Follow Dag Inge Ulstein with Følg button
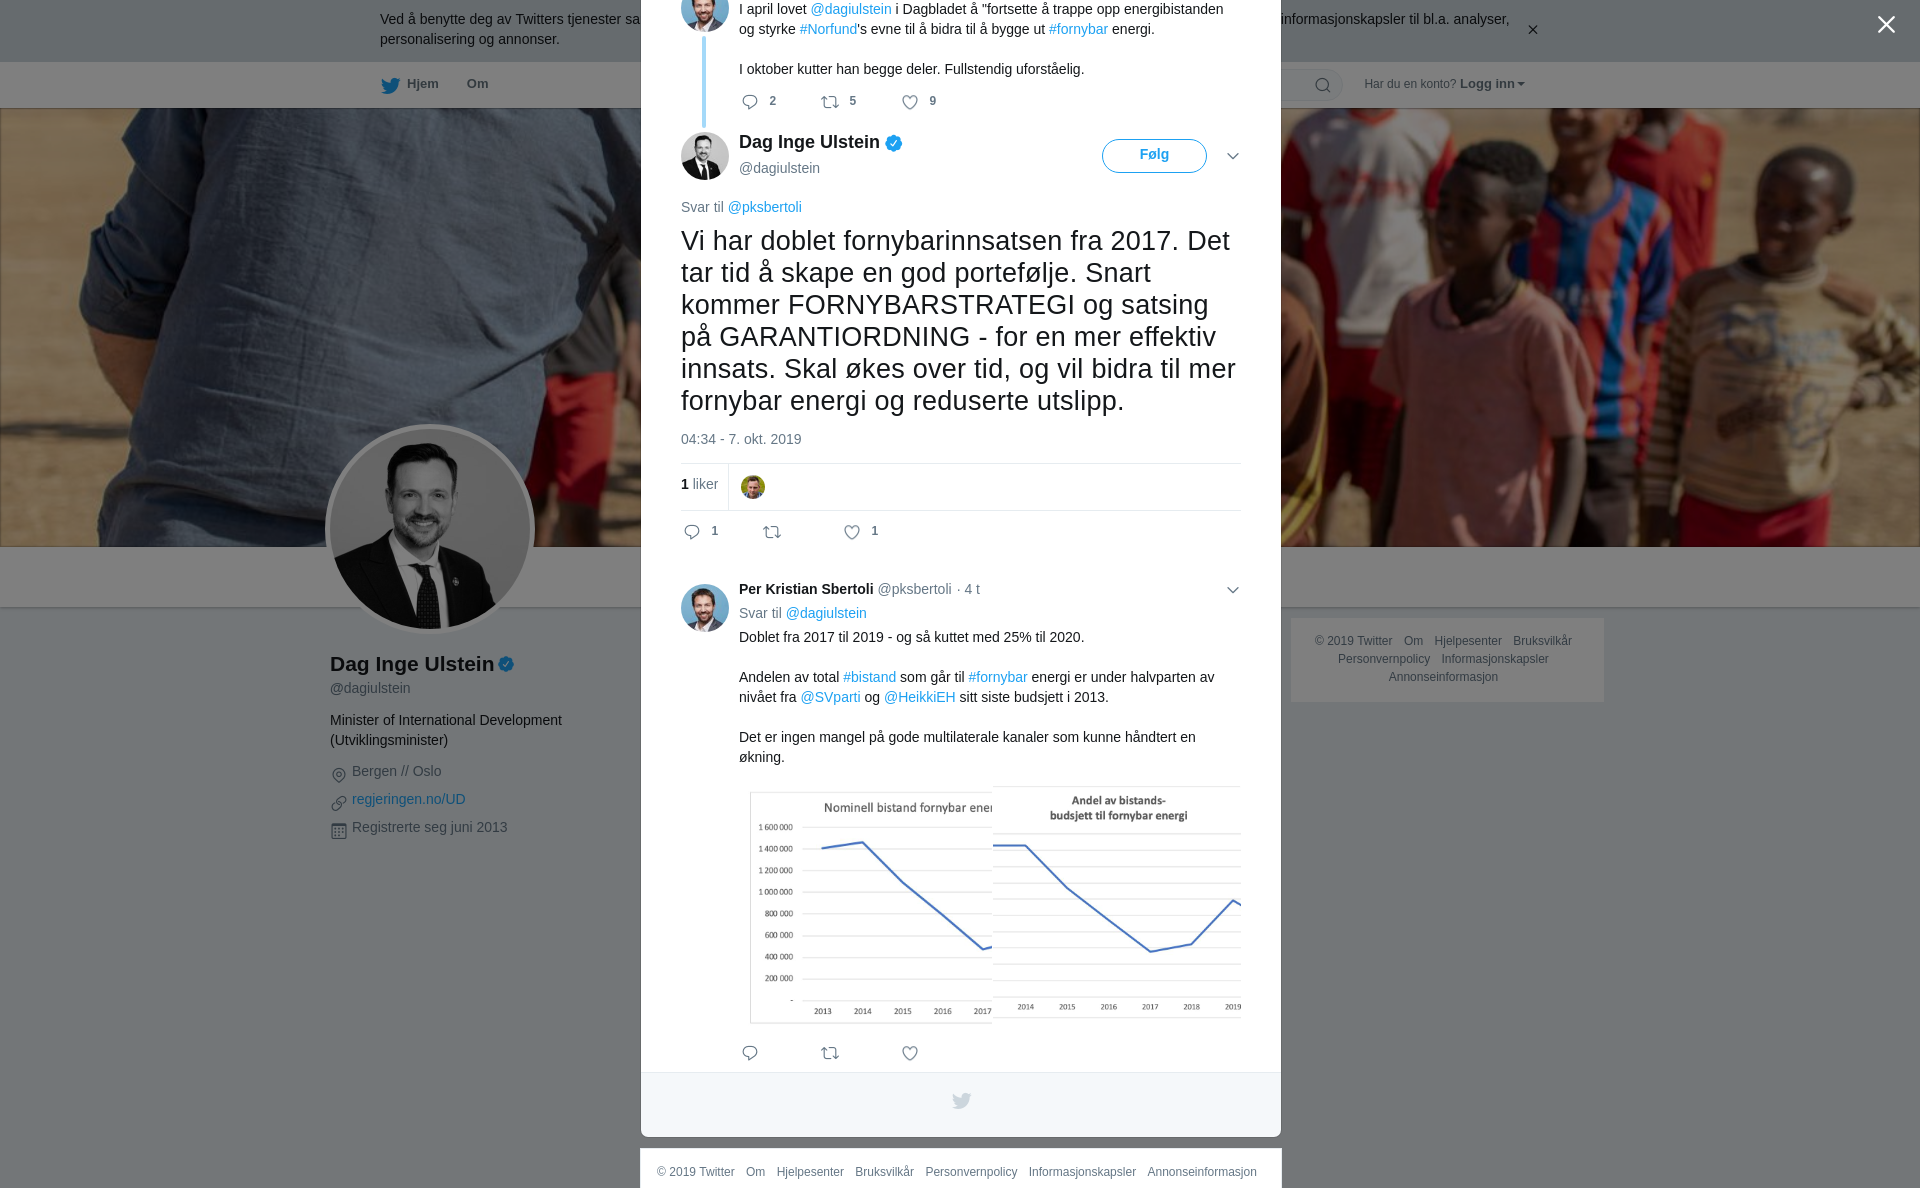The image size is (1920, 1188). click(x=1154, y=156)
